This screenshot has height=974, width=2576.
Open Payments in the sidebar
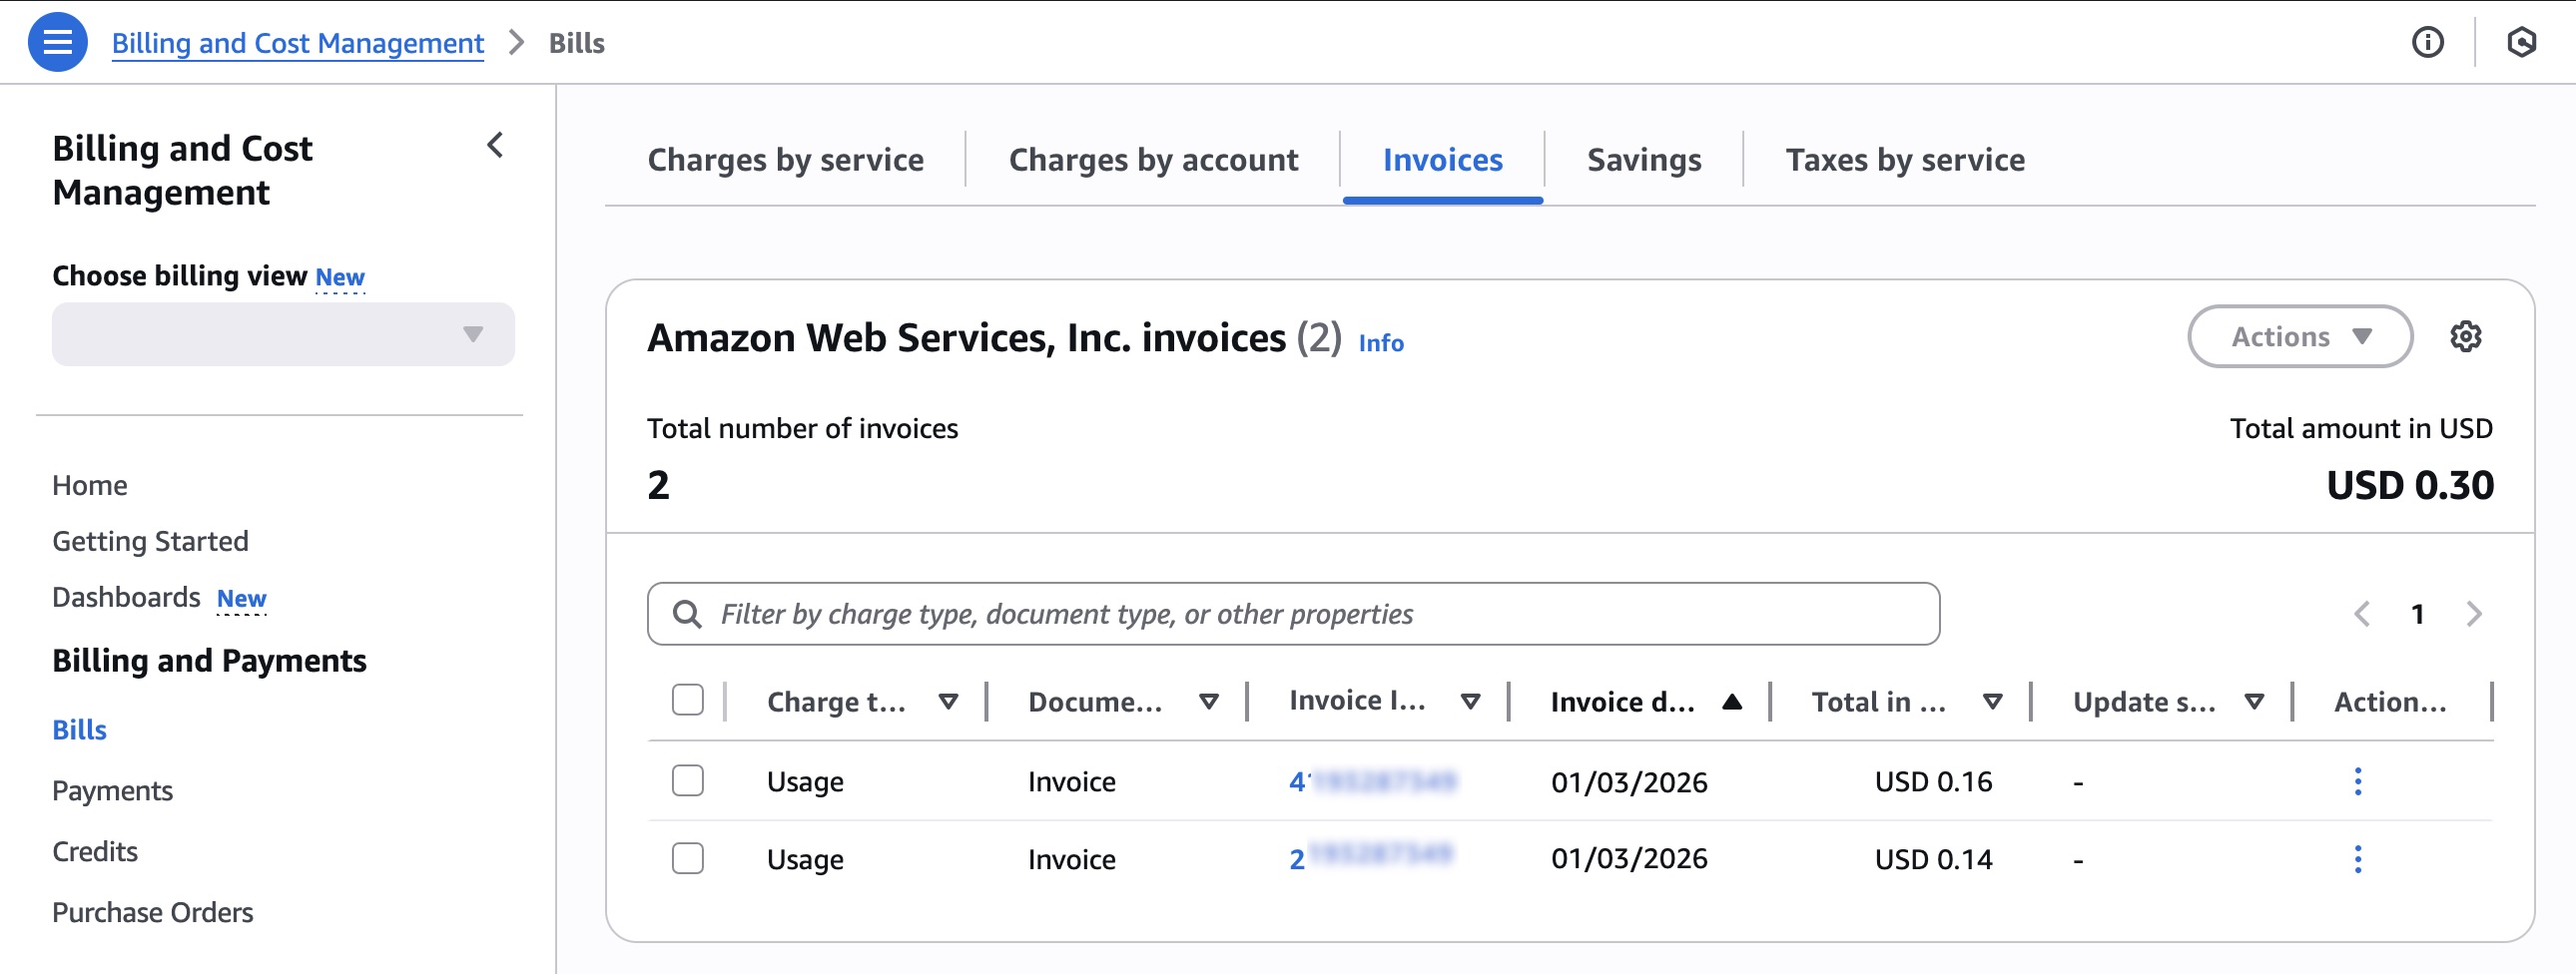(x=112, y=790)
